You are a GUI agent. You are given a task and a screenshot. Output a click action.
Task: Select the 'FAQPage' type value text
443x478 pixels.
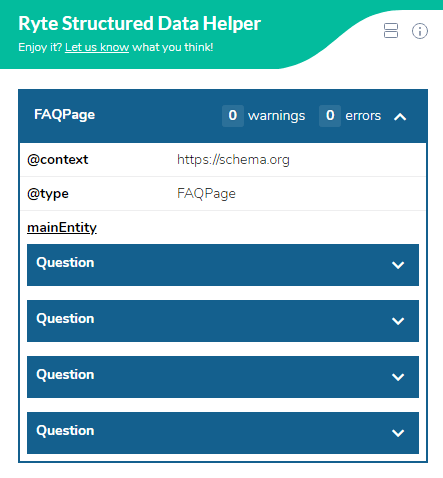206,194
